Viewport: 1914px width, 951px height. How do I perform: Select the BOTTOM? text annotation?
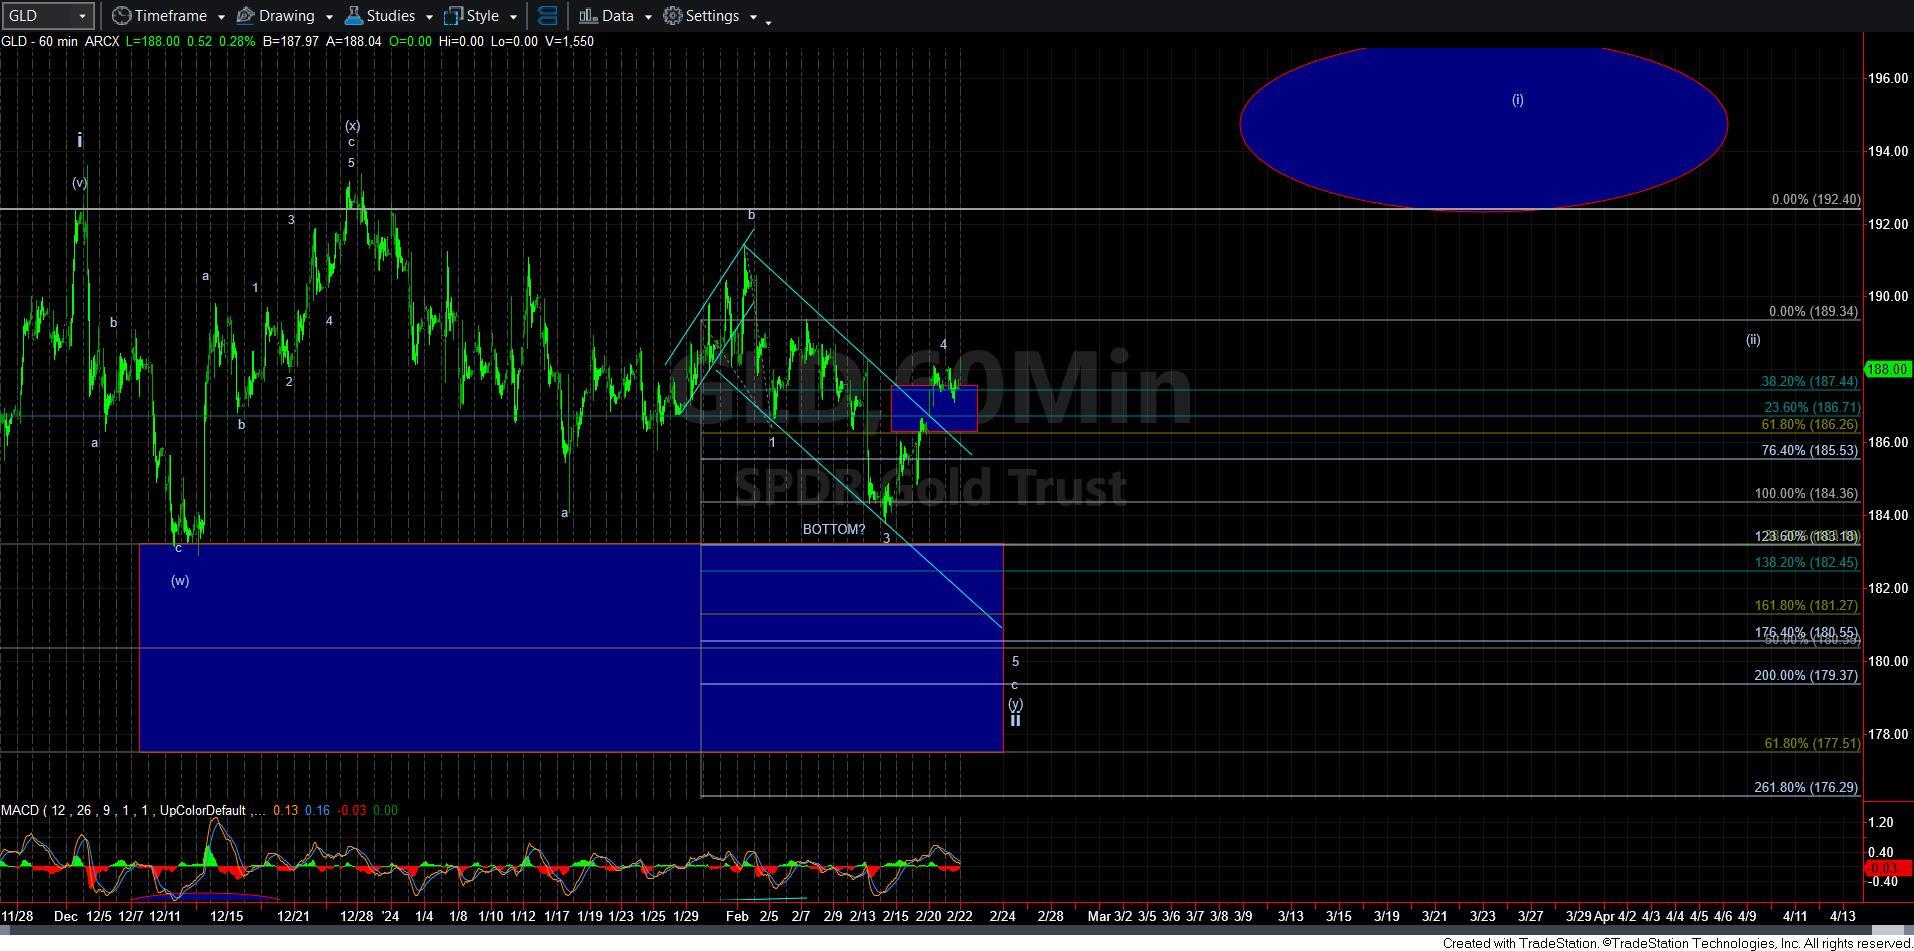click(834, 529)
